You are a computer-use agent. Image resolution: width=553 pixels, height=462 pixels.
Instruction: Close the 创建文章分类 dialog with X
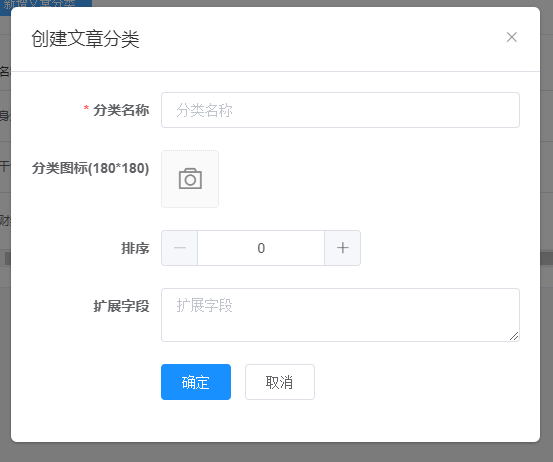pyautogui.click(x=511, y=37)
